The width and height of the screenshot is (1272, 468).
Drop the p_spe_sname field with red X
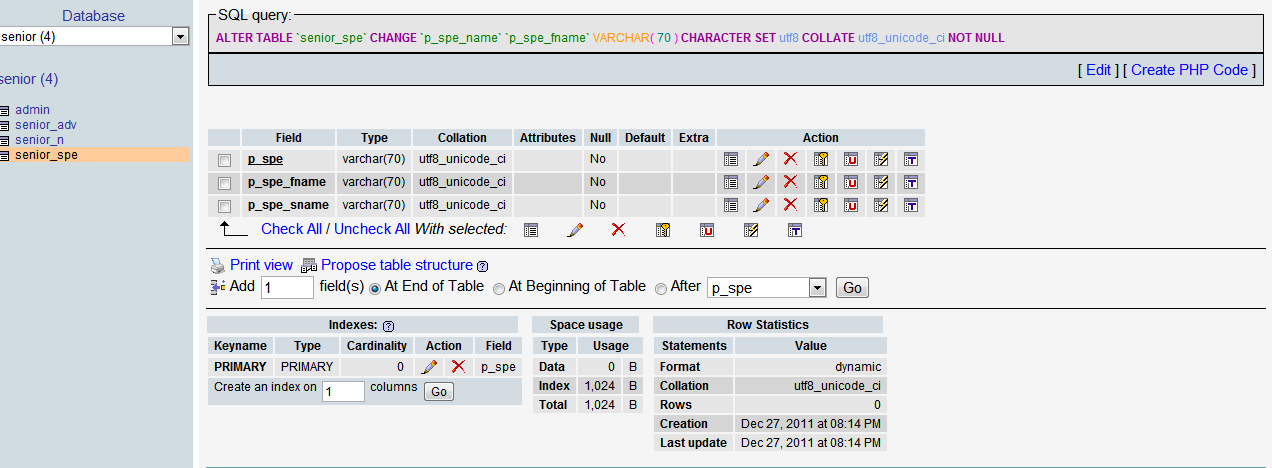pyautogui.click(x=790, y=205)
